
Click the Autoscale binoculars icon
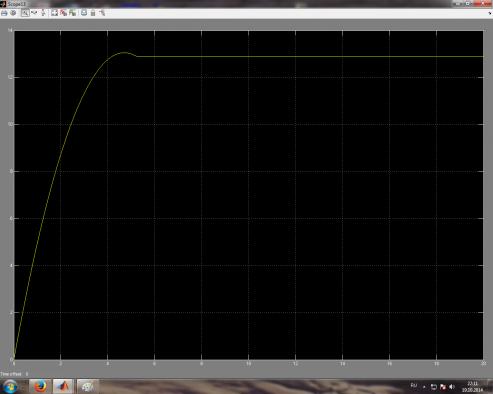(54, 13)
